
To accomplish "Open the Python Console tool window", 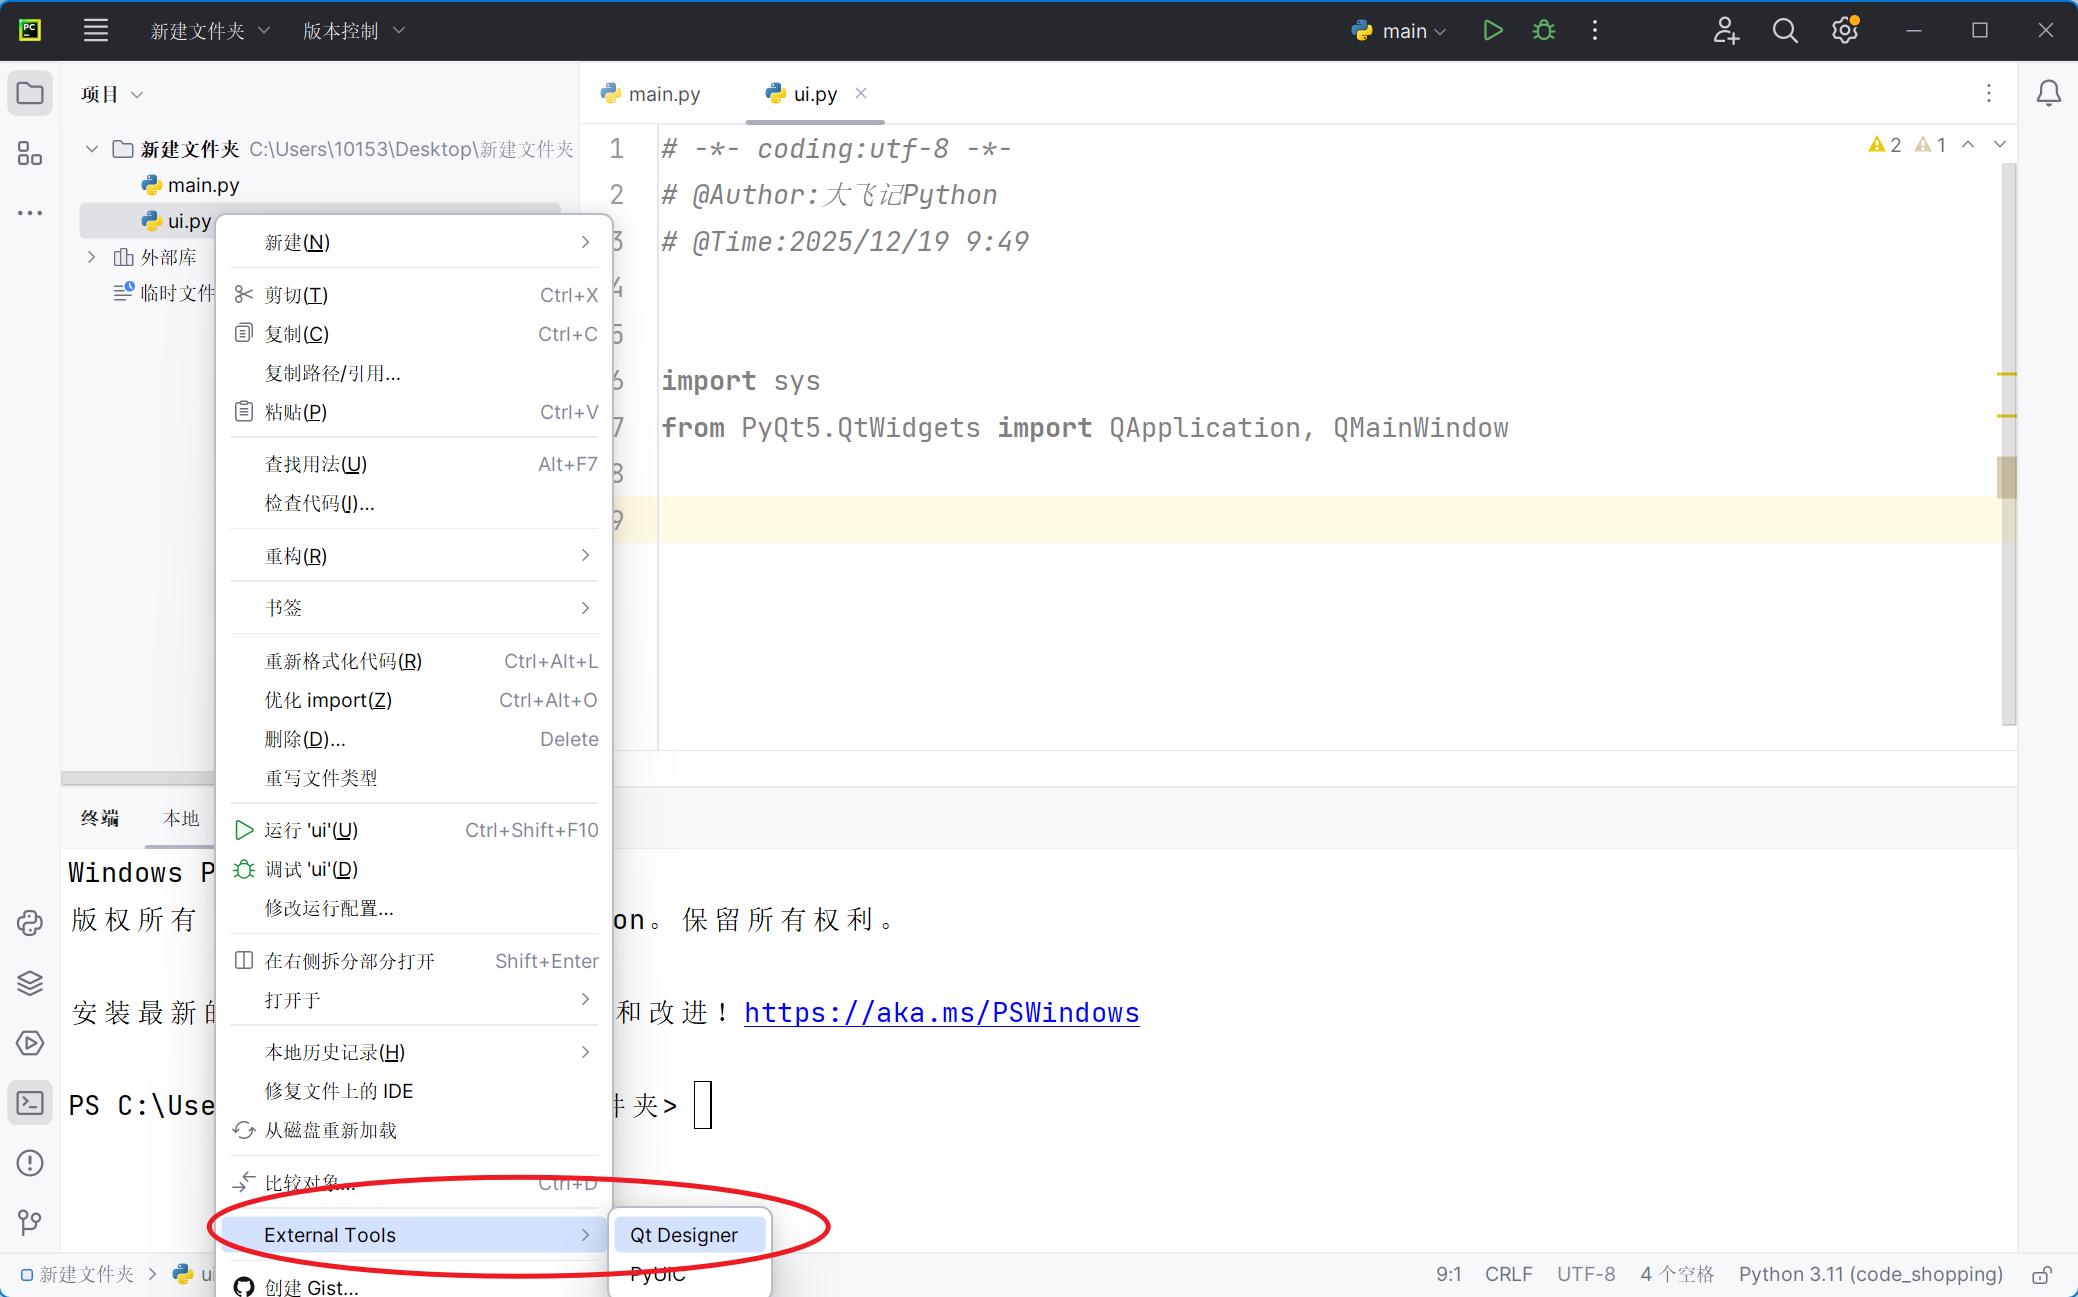I will click(x=29, y=922).
